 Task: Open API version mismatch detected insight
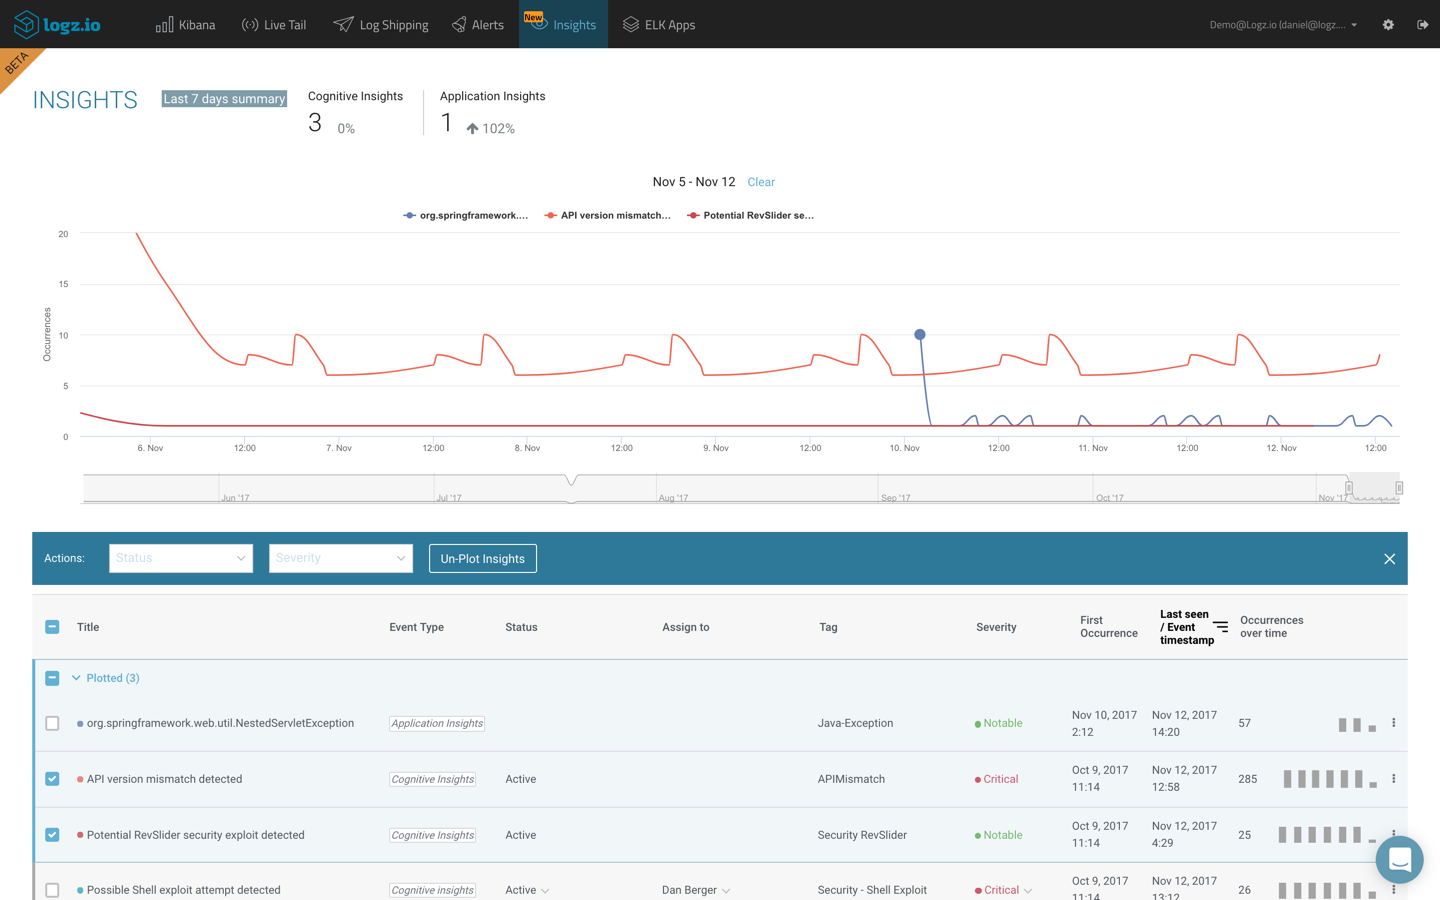(x=164, y=779)
